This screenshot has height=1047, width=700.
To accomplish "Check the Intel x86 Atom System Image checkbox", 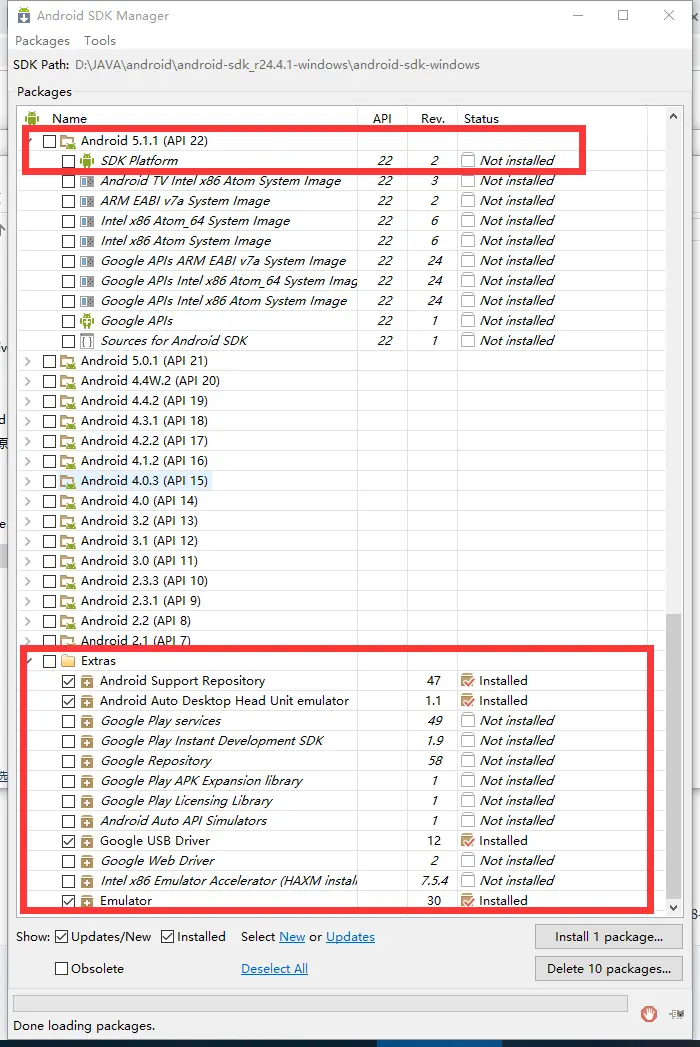I will (x=68, y=241).
